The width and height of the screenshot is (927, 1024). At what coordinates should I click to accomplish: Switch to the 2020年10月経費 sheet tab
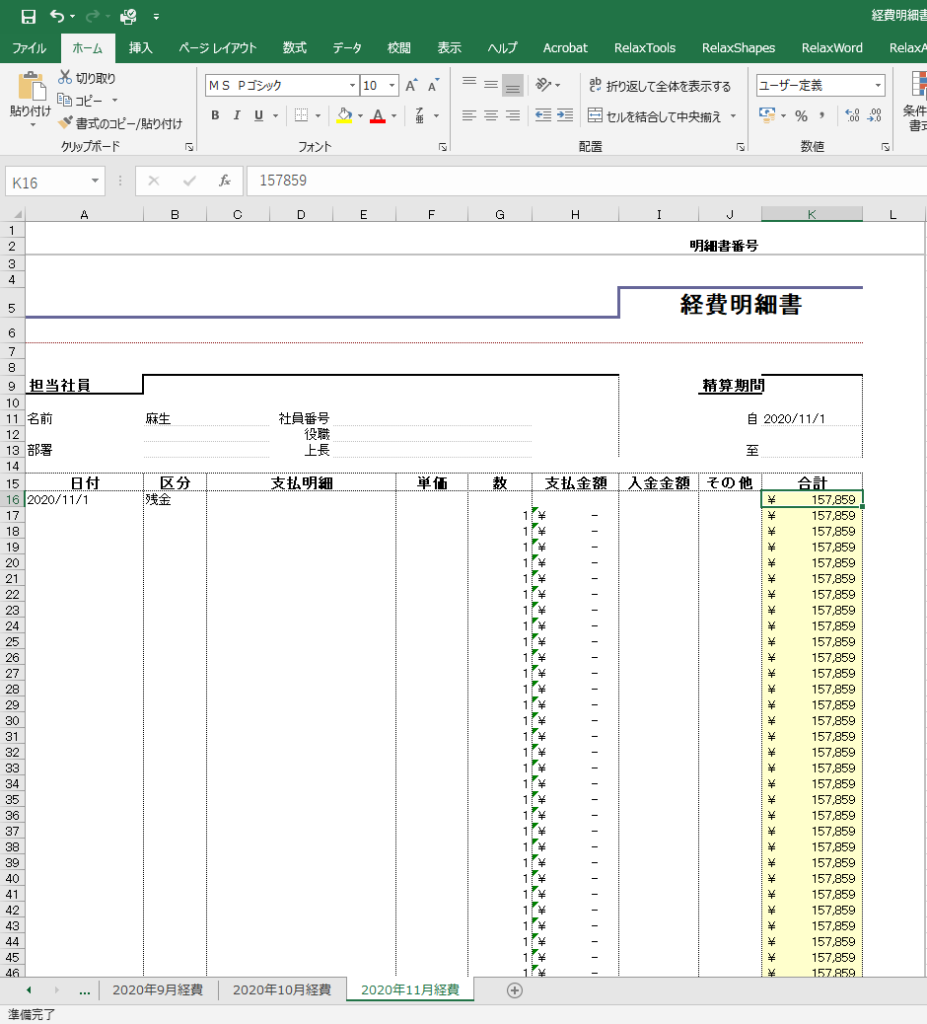(281, 990)
